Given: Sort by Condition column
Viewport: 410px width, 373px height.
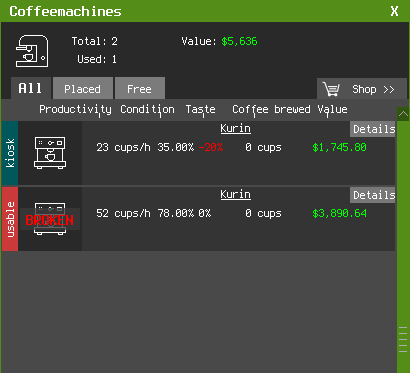Looking at the screenshot, I should [147, 109].
